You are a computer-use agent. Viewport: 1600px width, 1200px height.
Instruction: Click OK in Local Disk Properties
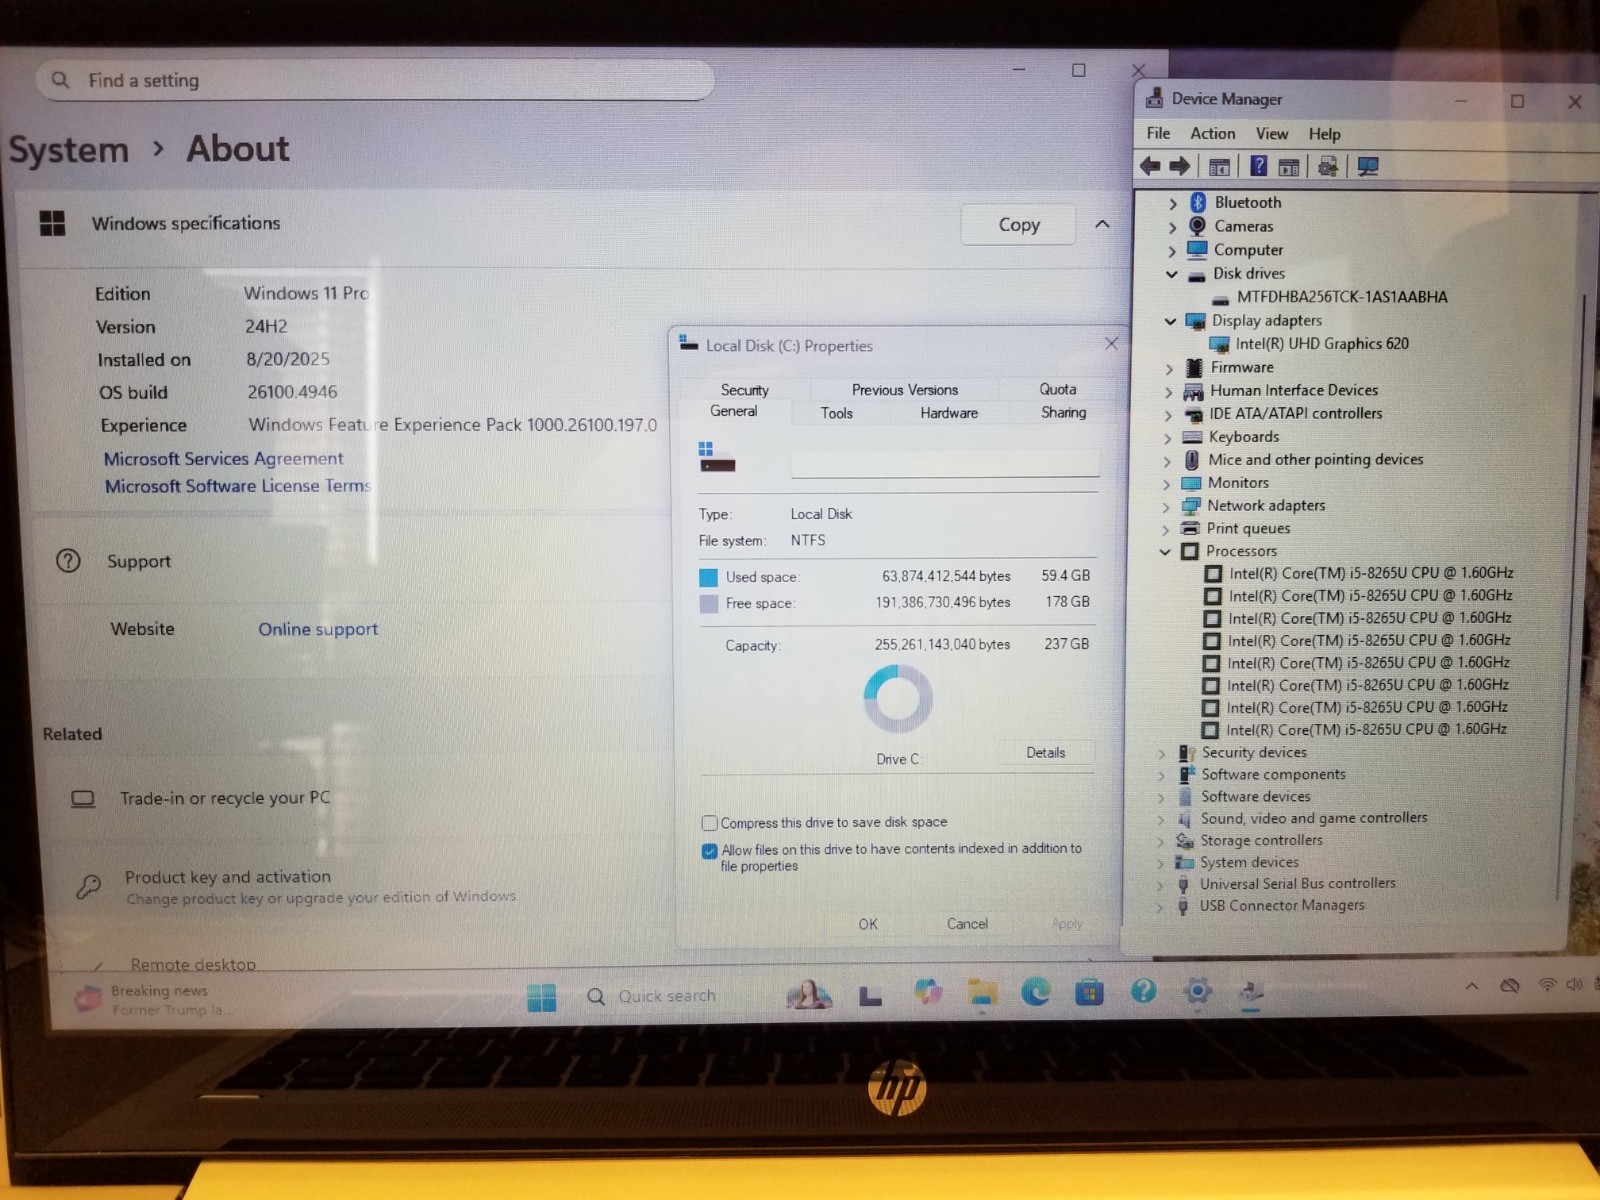pos(868,924)
